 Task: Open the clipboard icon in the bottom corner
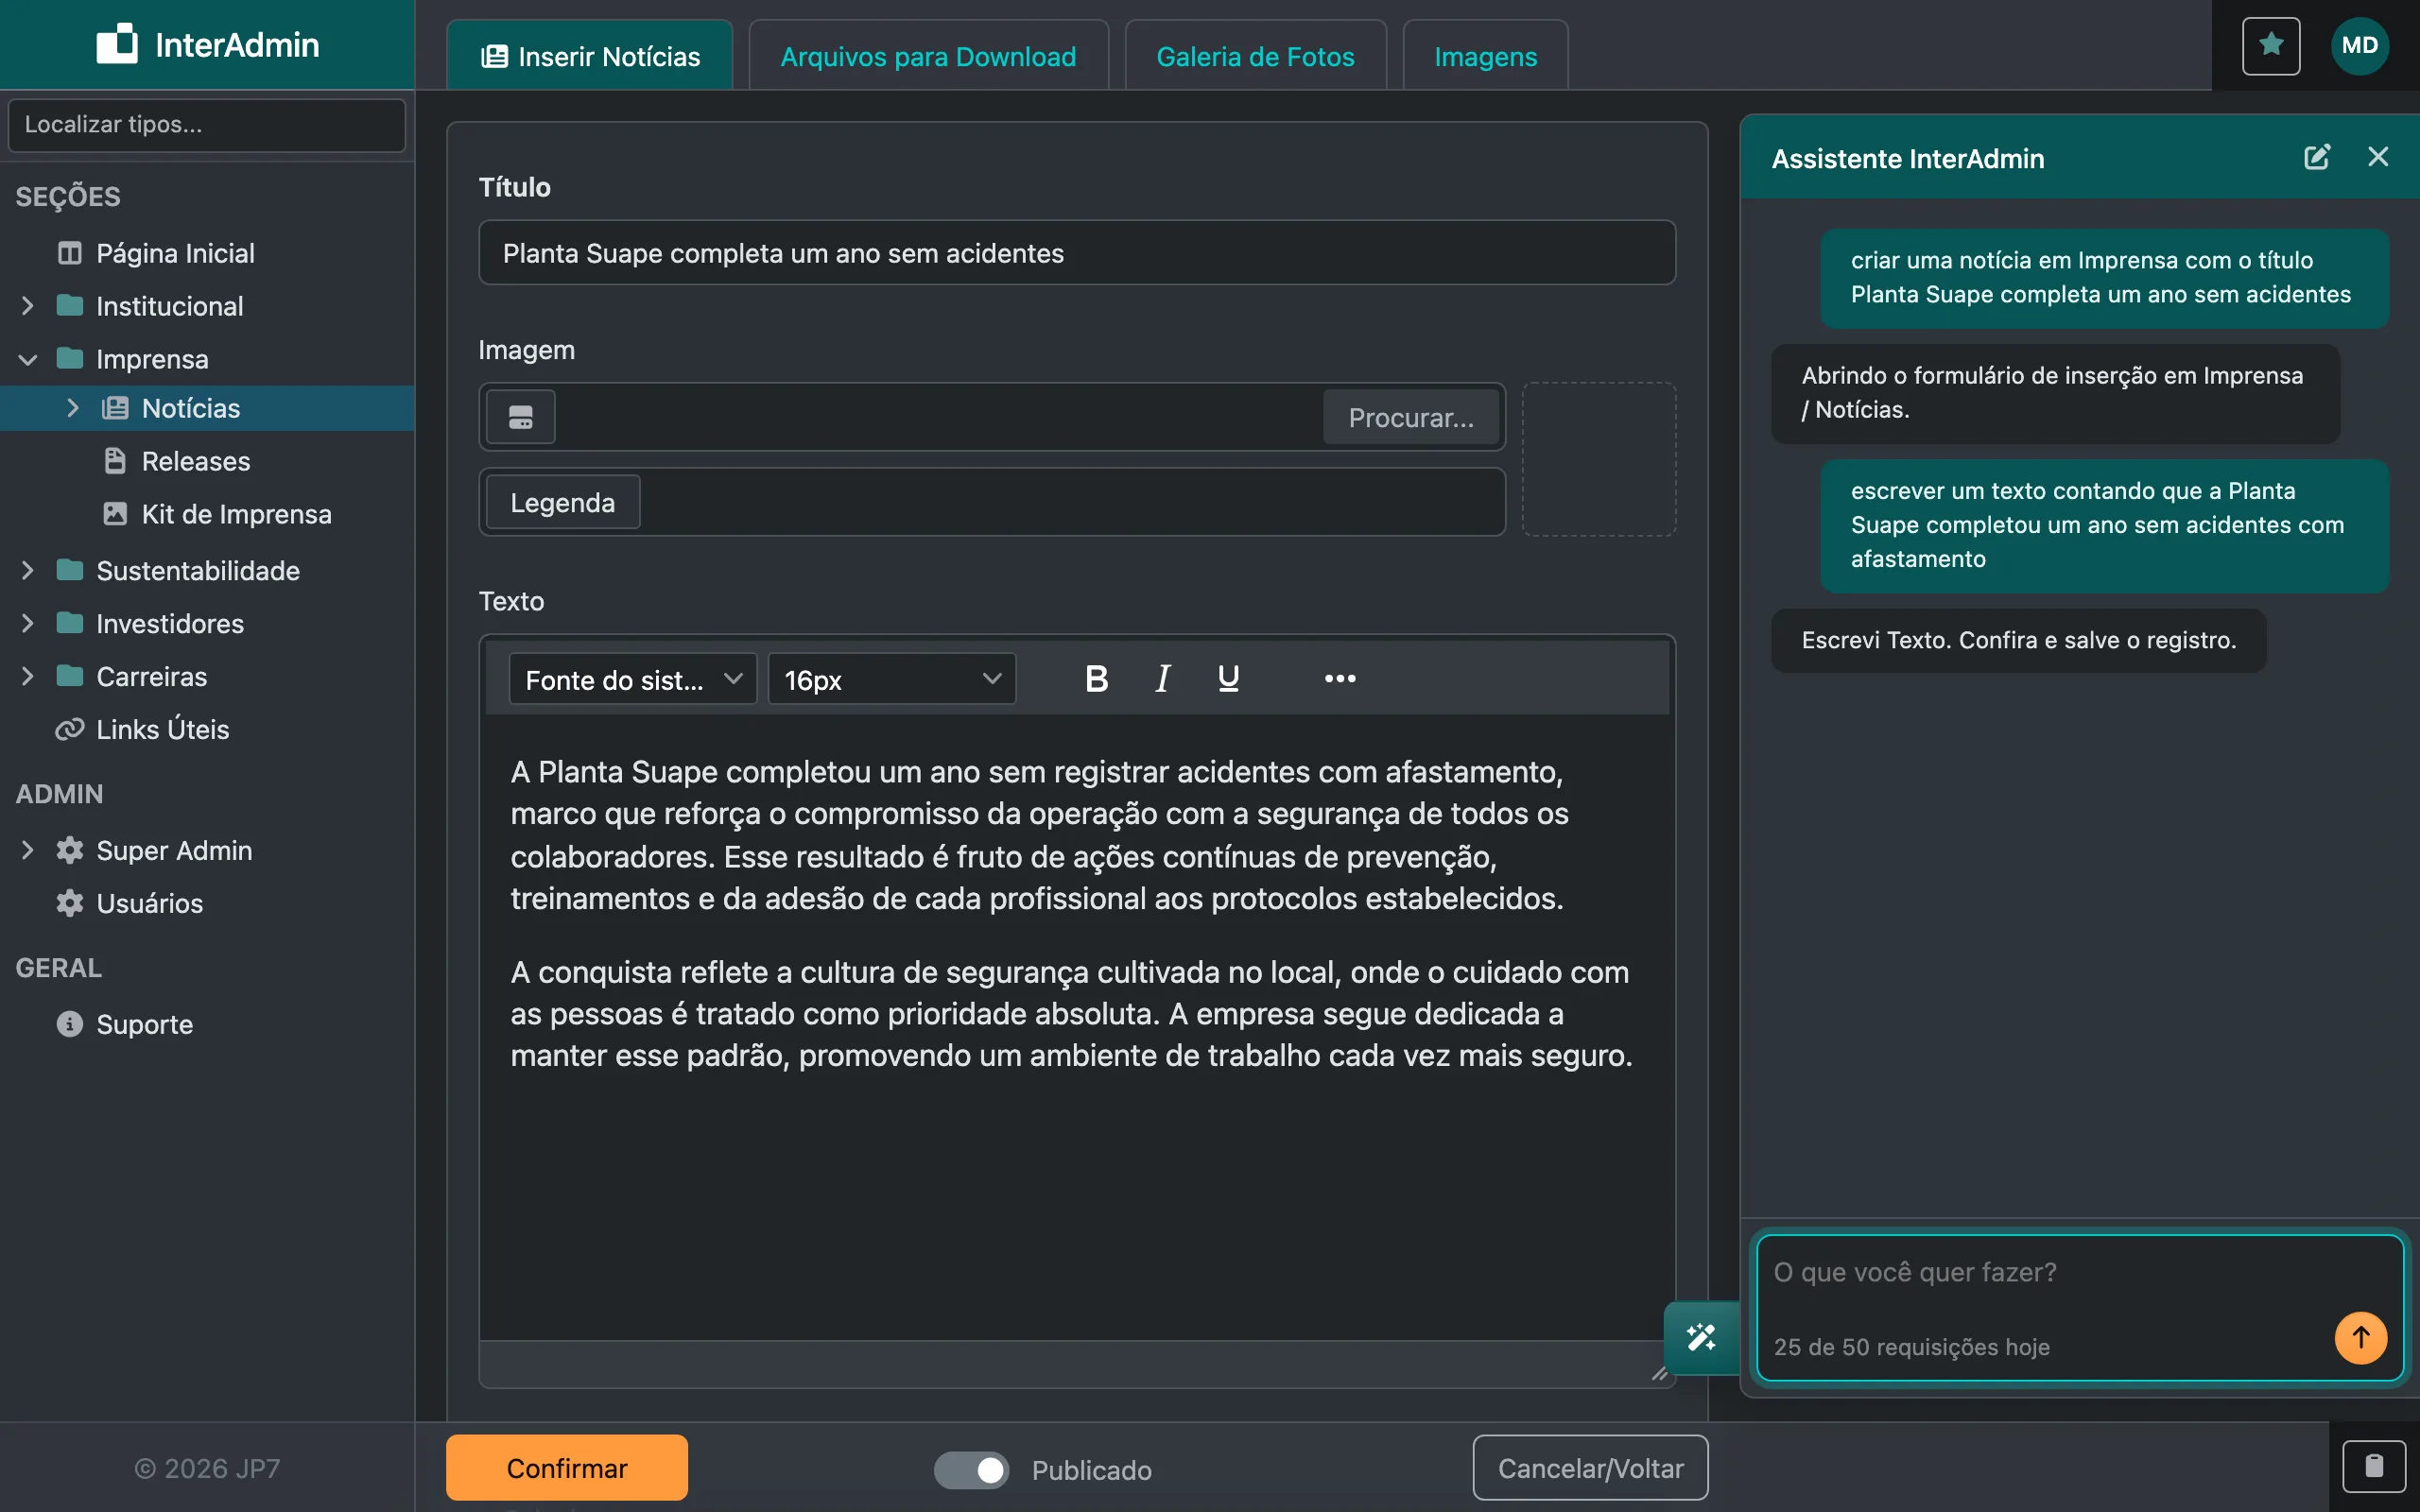pos(2374,1466)
